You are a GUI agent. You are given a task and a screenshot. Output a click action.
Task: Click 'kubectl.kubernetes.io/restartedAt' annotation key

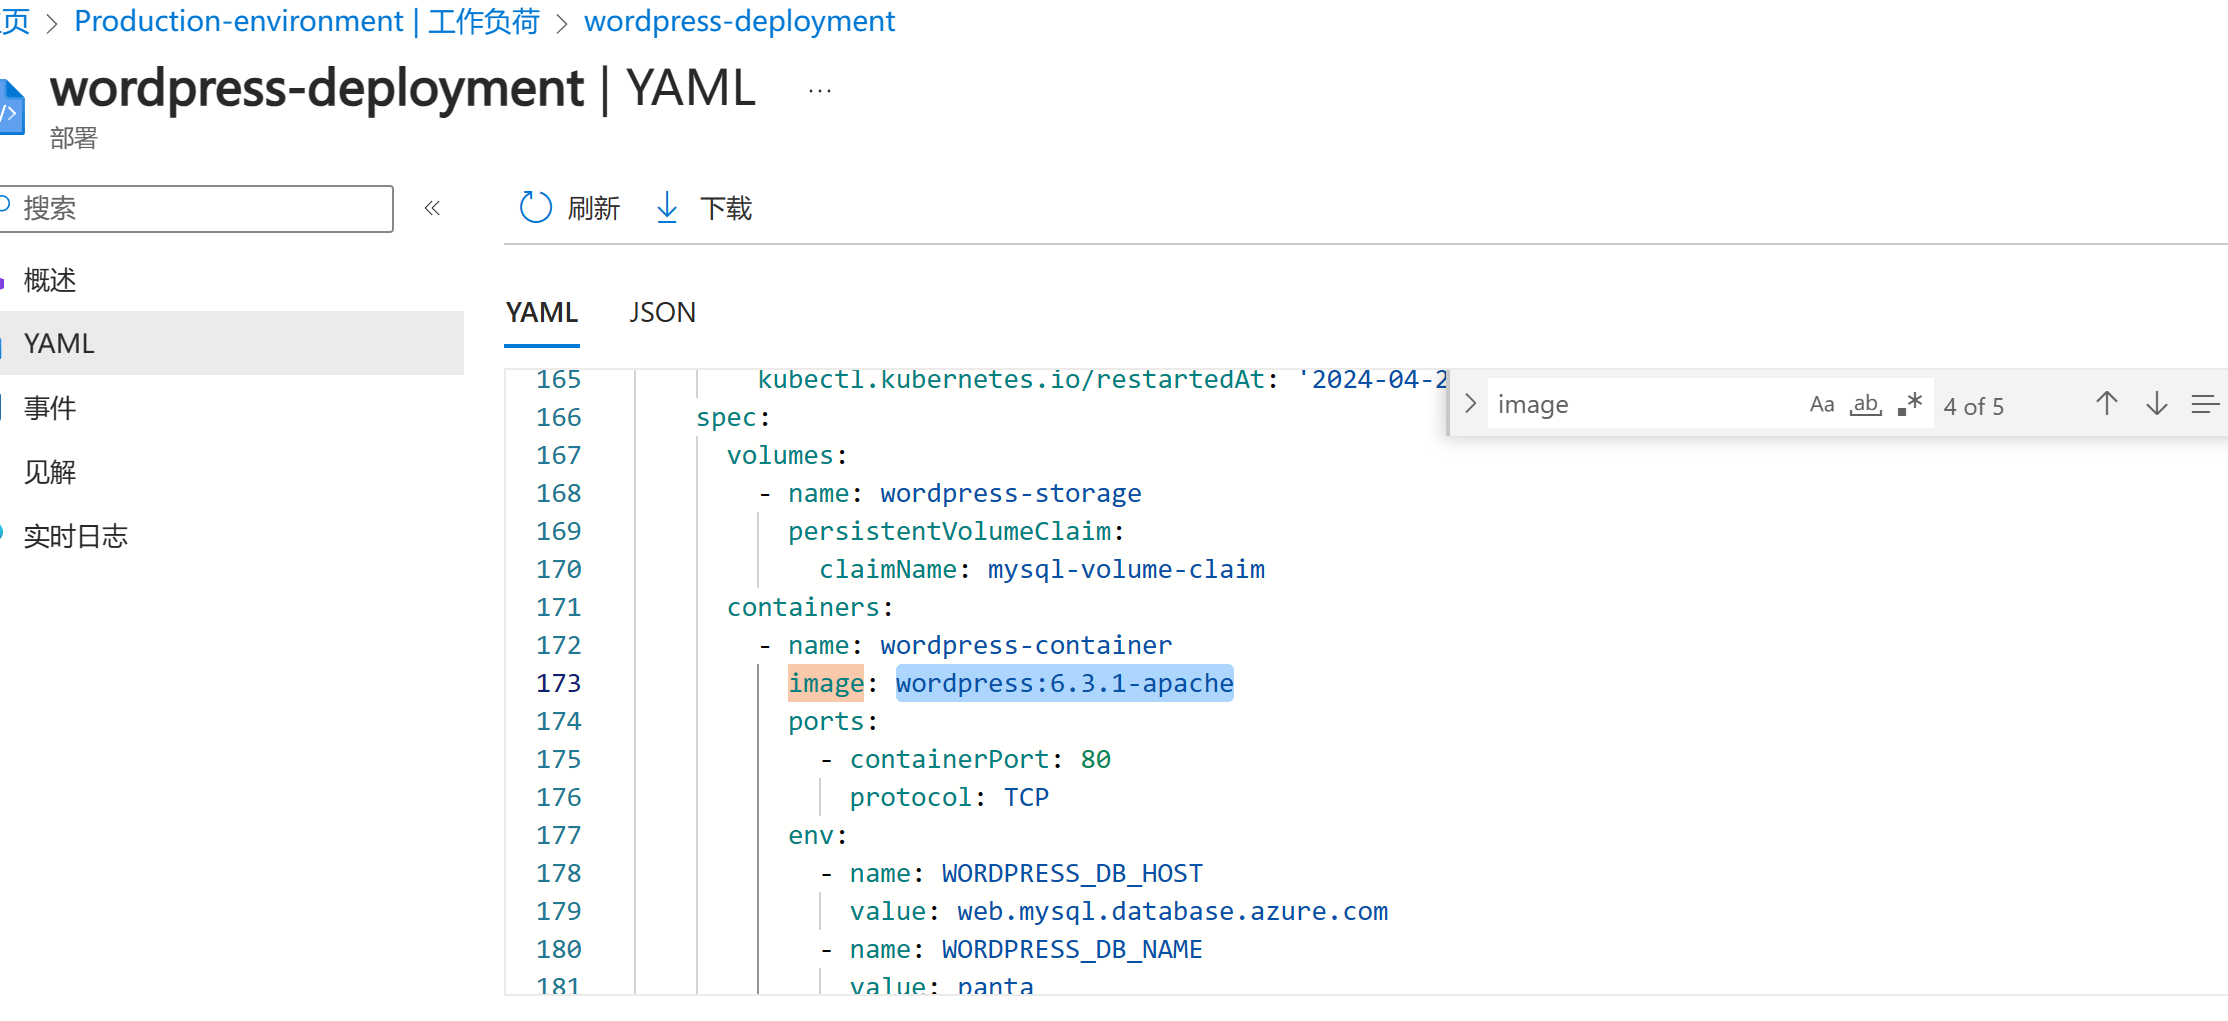[x=1010, y=380]
